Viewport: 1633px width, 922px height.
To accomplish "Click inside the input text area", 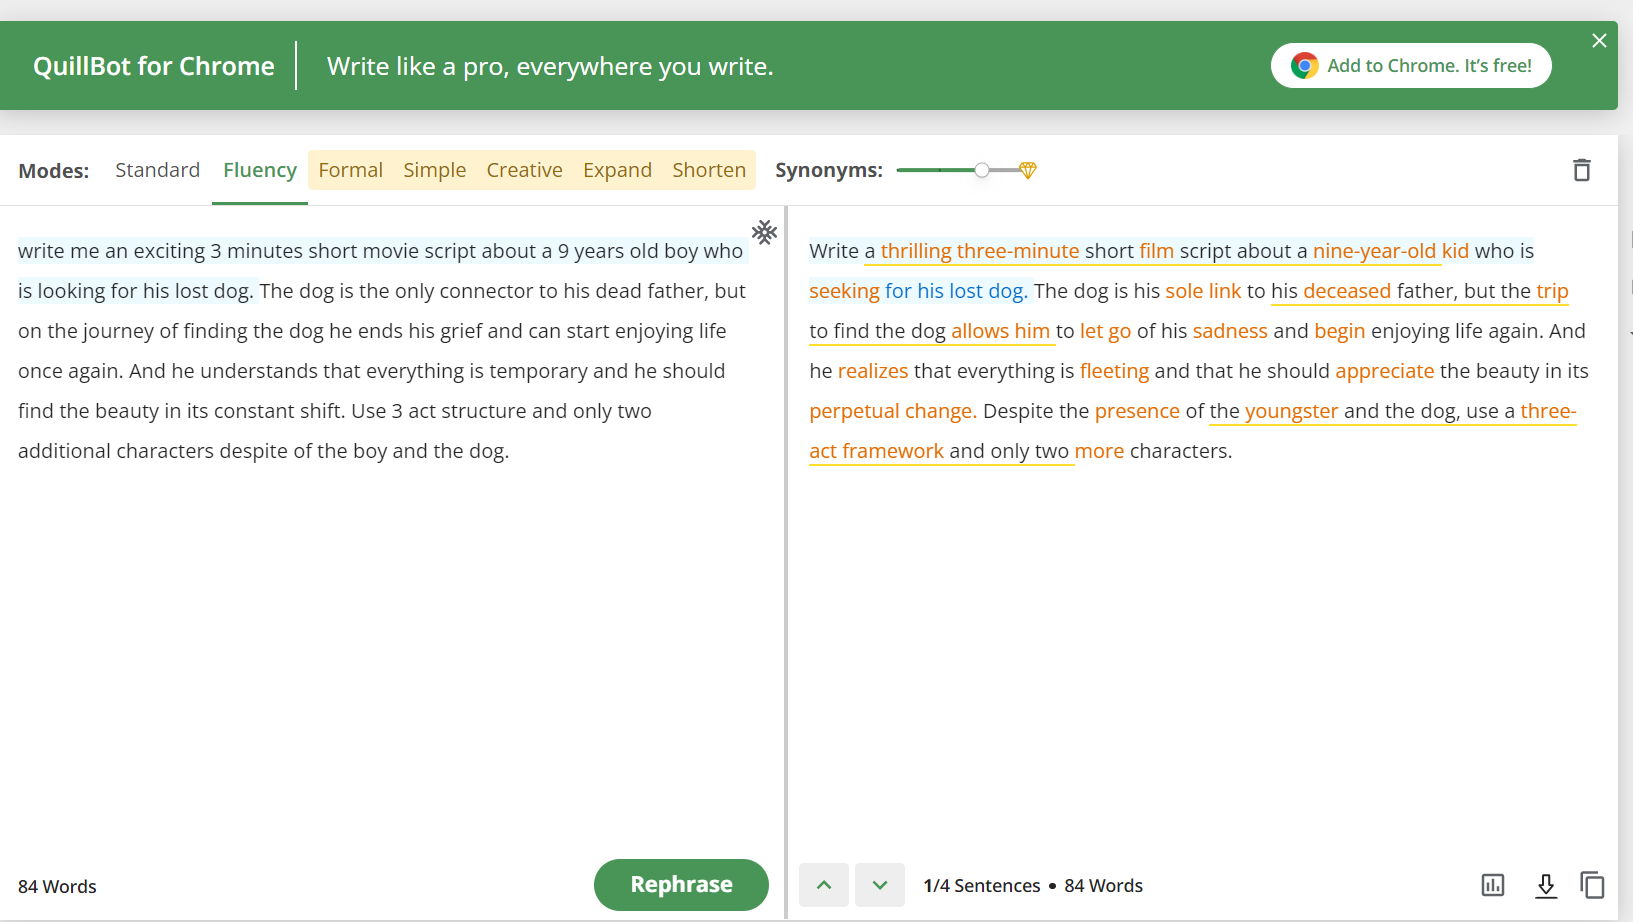I will coord(390,530).
